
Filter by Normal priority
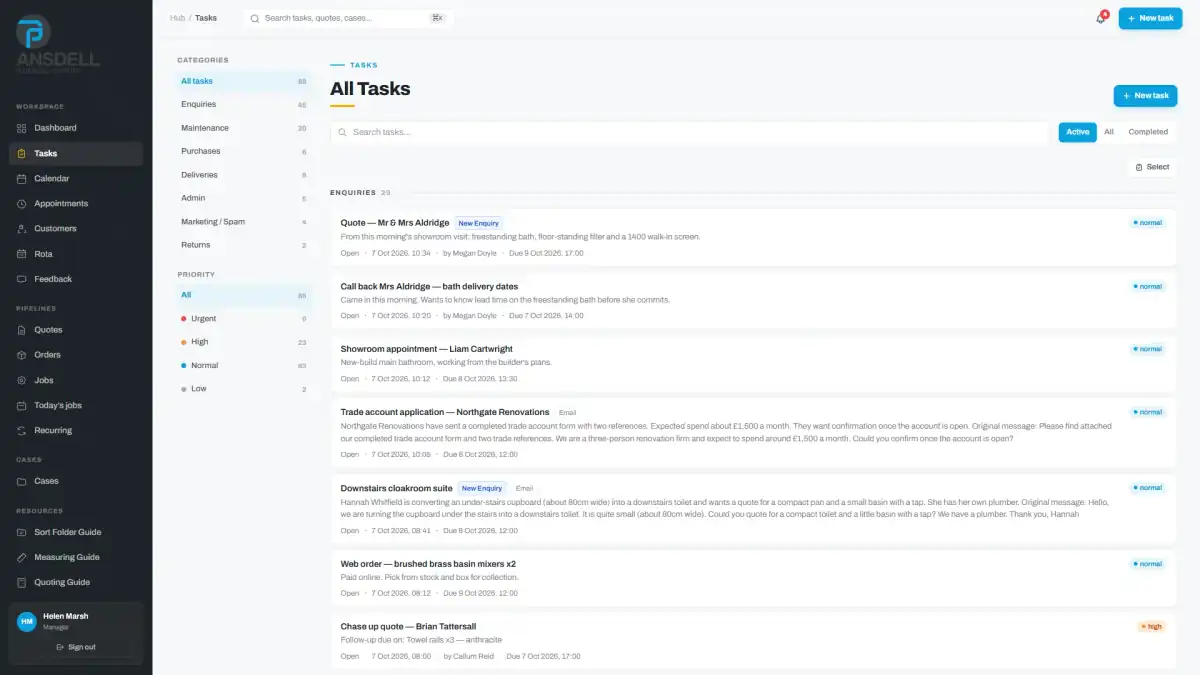[x=244, y=366]
